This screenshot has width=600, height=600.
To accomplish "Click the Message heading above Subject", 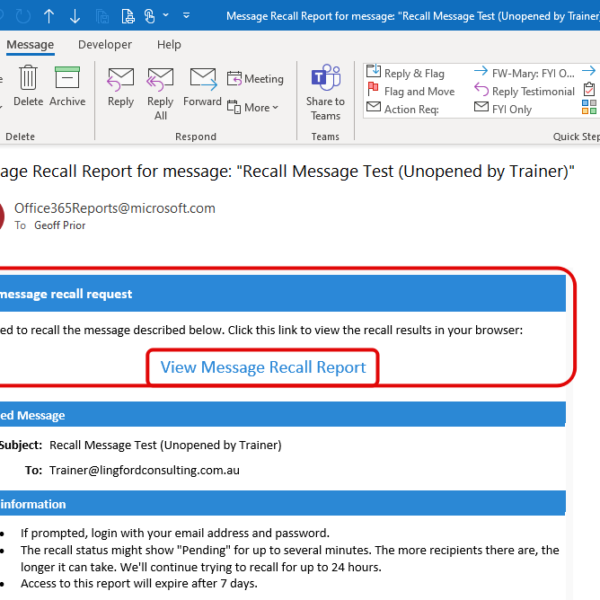I will click(283, 415).
